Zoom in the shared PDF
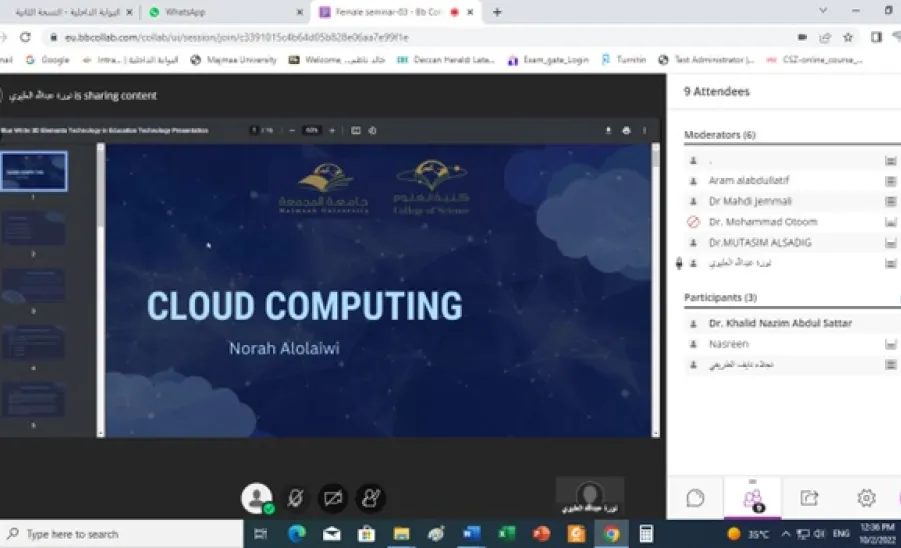The width and height of the screenshot is (901, 548). click(332, 130)
